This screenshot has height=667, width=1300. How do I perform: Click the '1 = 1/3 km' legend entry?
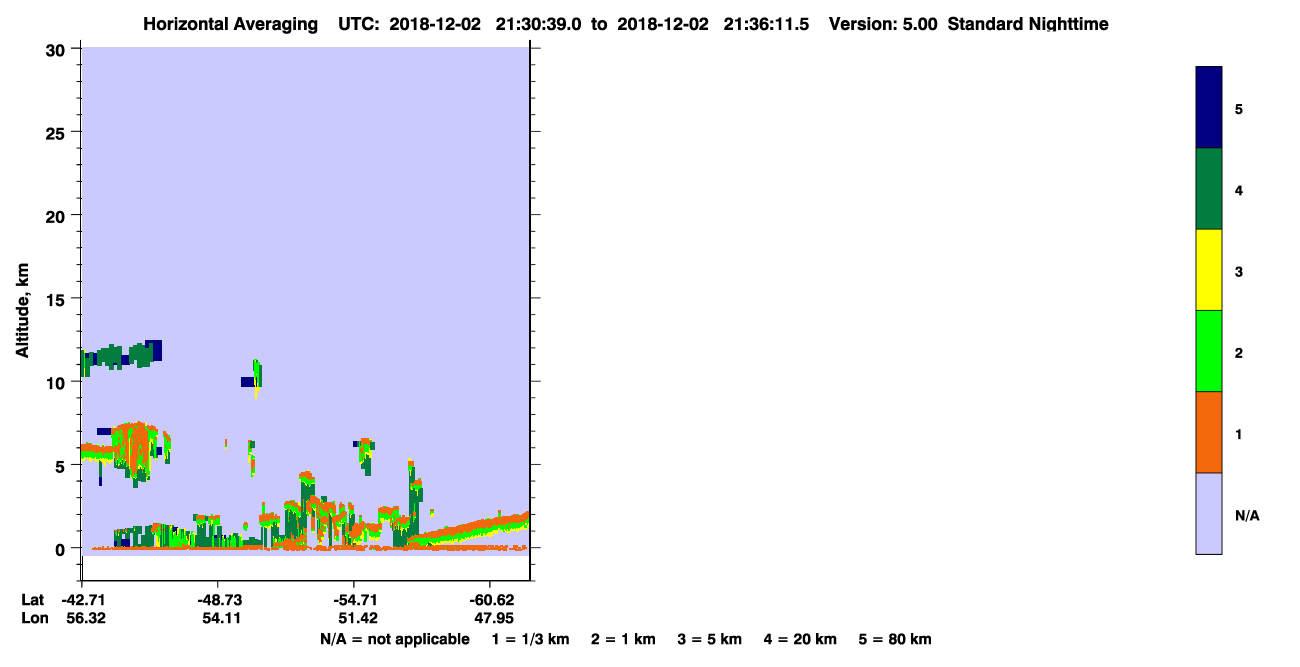click(x=530, y=639)
